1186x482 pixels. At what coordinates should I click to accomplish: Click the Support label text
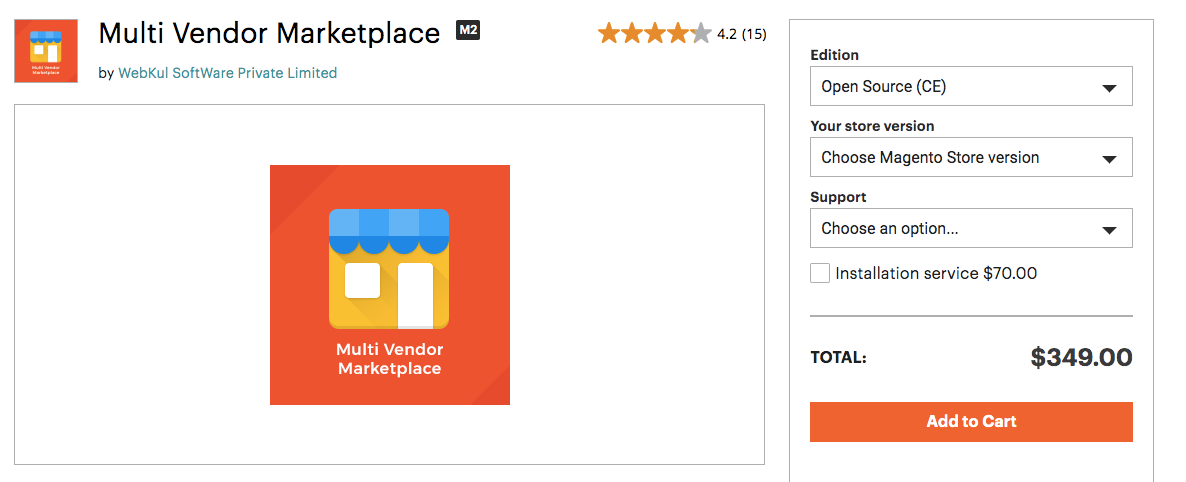(838, 197)
